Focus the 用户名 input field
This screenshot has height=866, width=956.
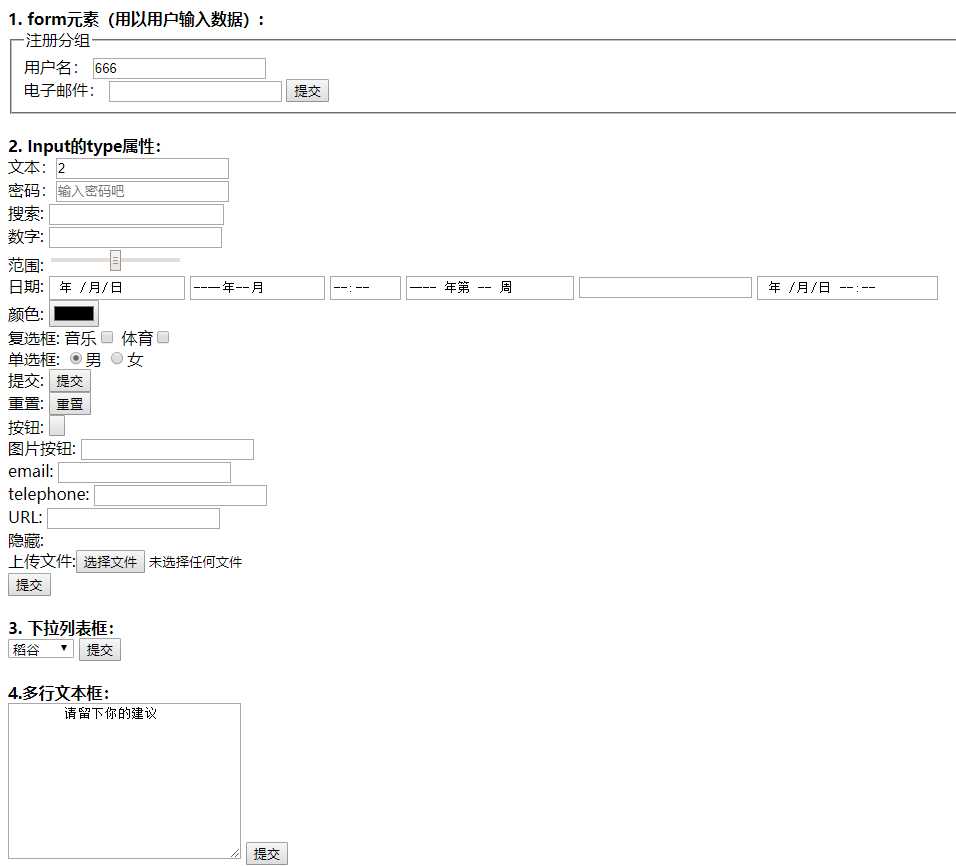[x=179, y=68]
